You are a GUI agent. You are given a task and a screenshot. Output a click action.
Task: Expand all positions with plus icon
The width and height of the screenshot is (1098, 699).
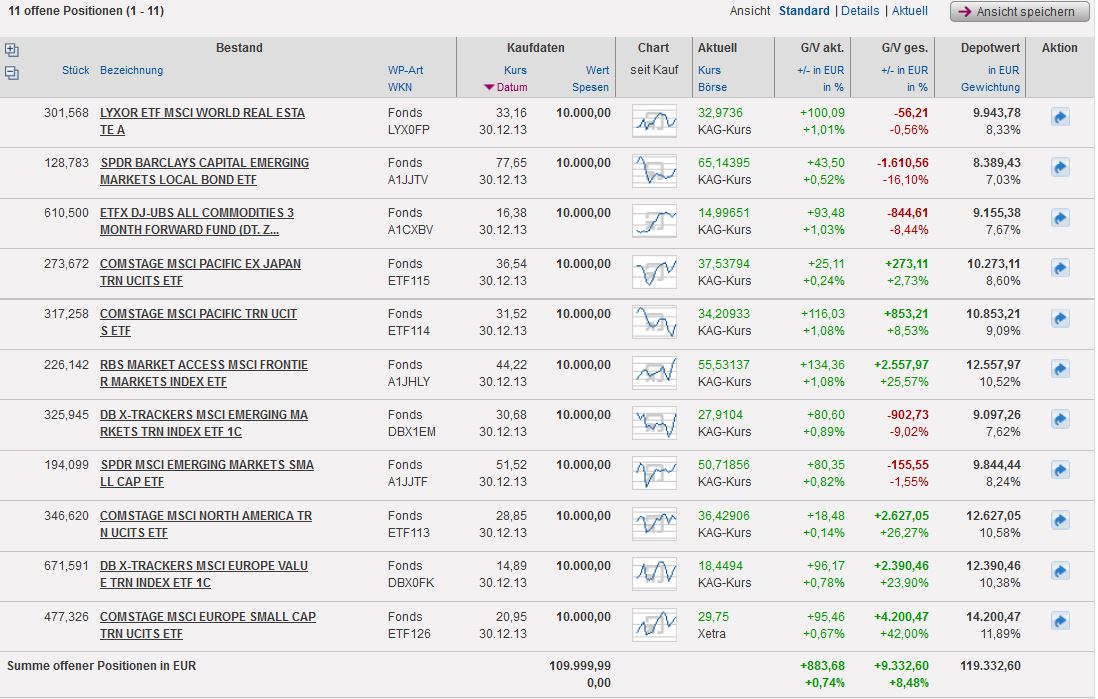12,50
